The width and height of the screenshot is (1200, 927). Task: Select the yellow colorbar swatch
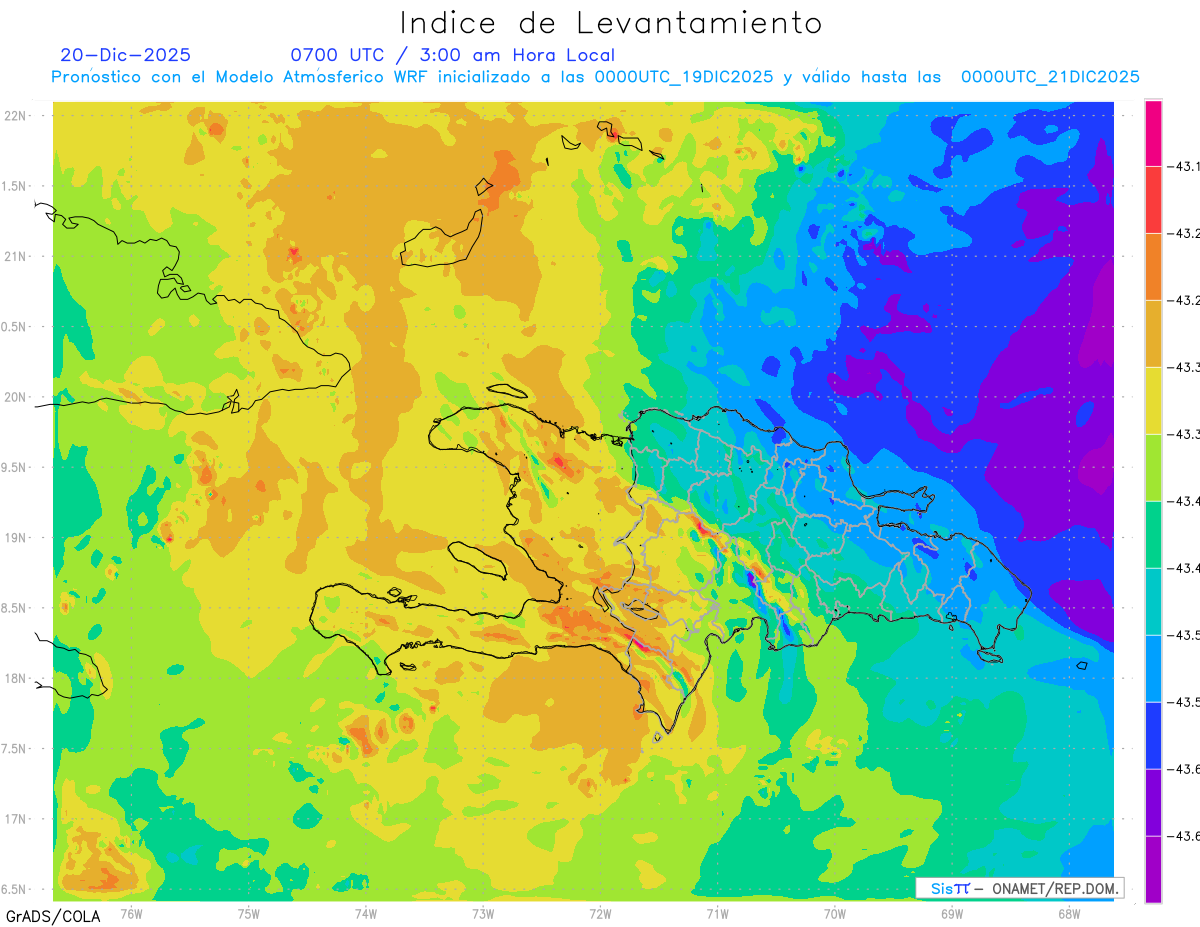coord(1153,401)
